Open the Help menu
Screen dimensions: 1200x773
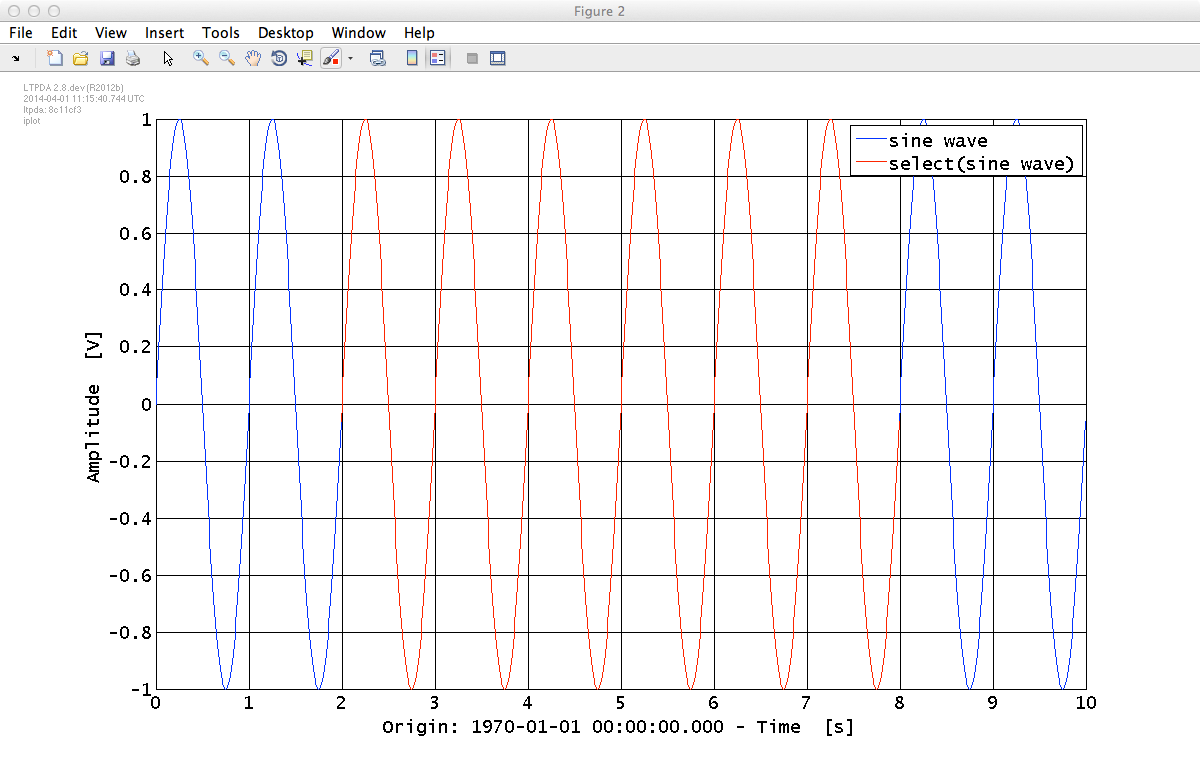click(419, 33)
